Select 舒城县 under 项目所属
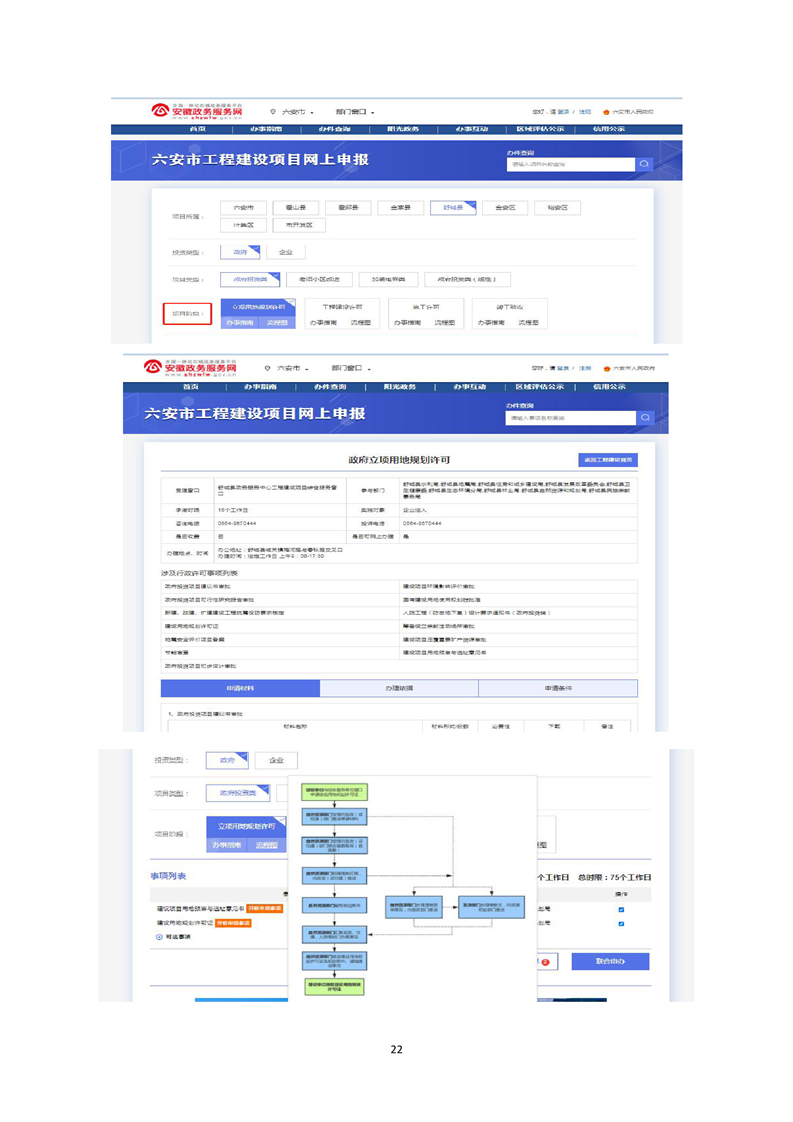This screenshot has height=1122, width=793. coord(453,208)
